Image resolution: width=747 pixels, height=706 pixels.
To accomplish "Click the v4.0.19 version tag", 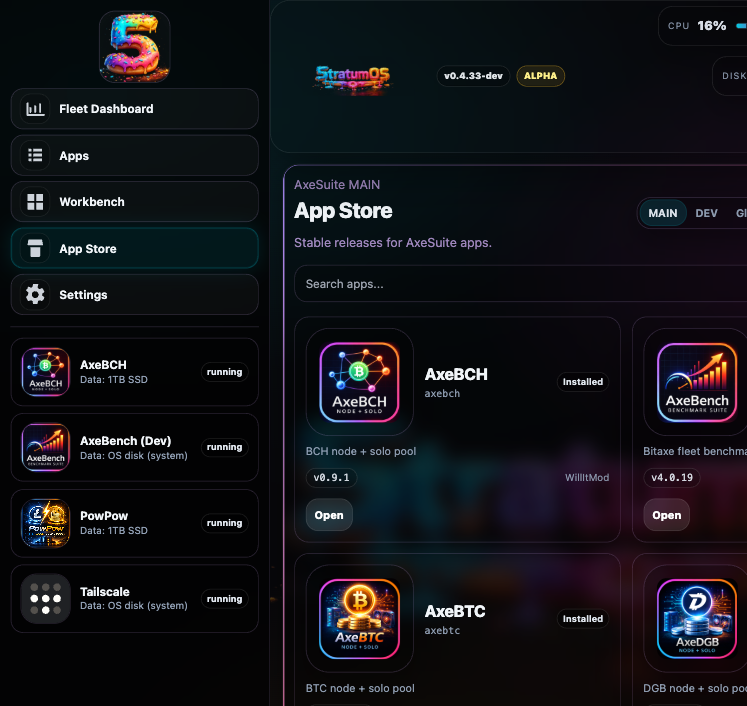I will click(x=672, y=477).
